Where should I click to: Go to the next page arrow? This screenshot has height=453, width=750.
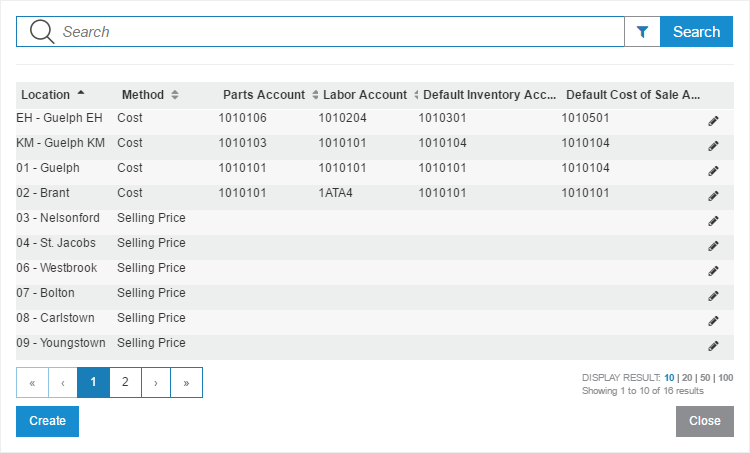(155, 382)
